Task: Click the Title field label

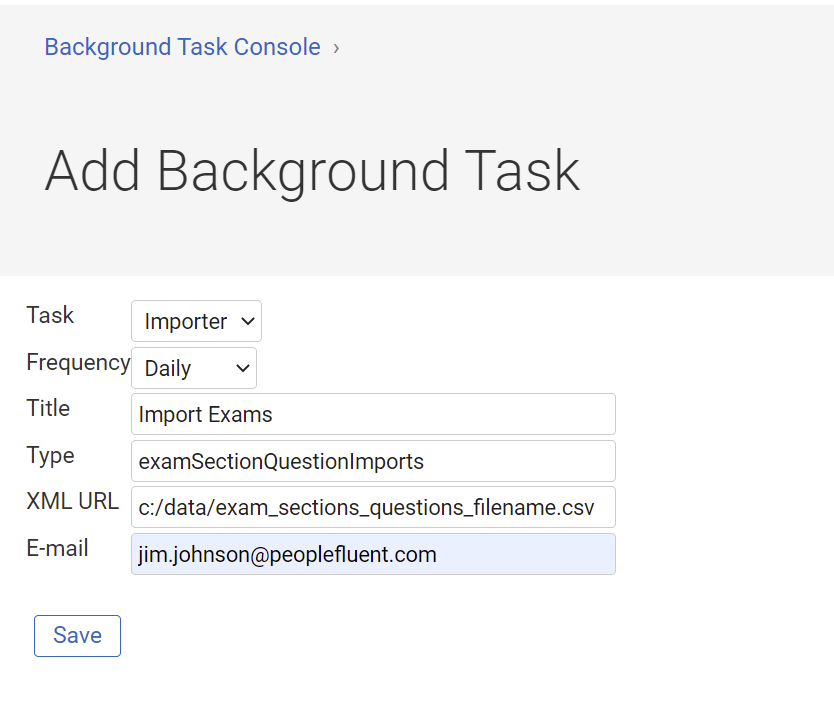Action: (48, 408)
